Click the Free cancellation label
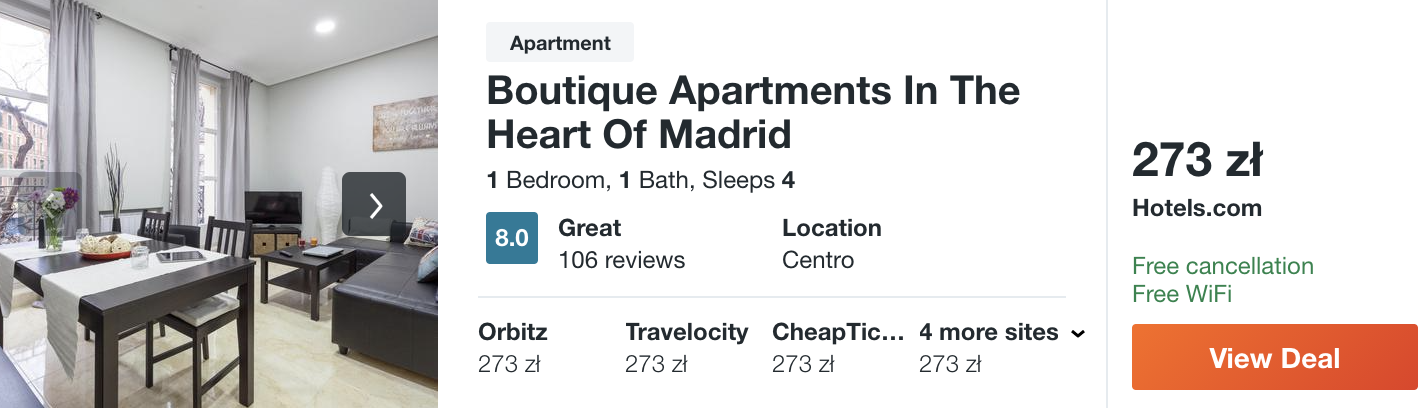This screenshot has height=408, width=1424. (x=1223, y=266)
